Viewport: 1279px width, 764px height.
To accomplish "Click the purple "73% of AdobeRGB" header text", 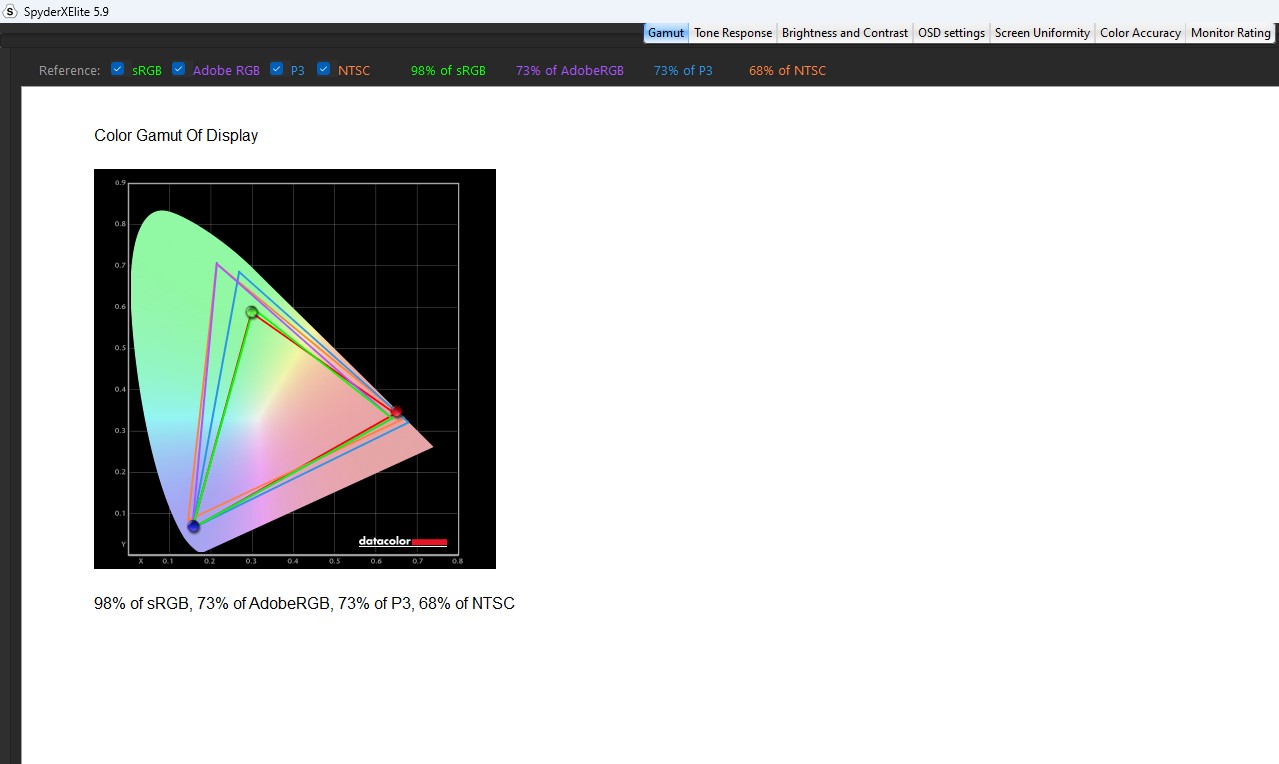I will pyautogui.click(x=569, y=71).
